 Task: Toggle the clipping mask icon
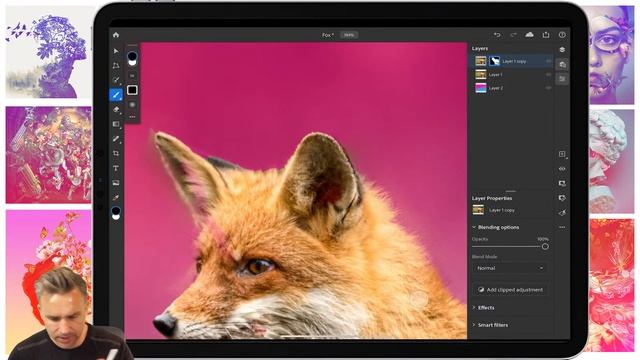[562, 198]
